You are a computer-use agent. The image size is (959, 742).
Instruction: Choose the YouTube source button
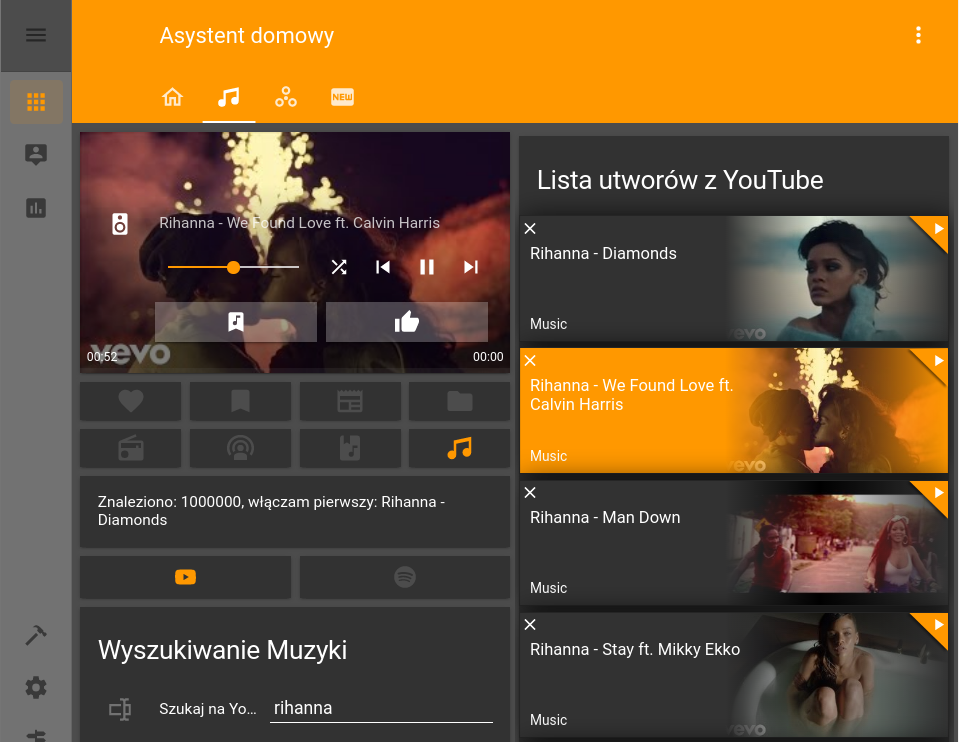pos(185,577)
